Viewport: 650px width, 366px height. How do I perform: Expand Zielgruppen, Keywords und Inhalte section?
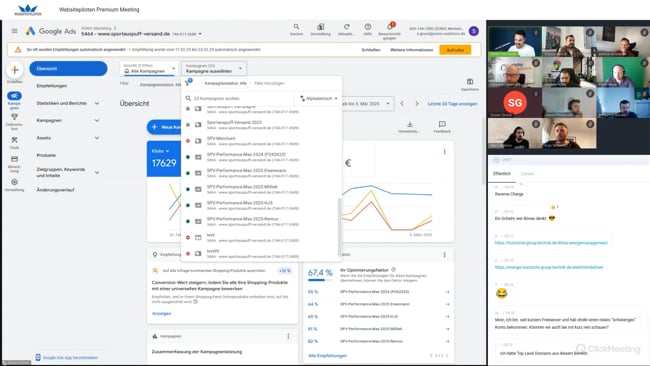(x=97, y=172)
